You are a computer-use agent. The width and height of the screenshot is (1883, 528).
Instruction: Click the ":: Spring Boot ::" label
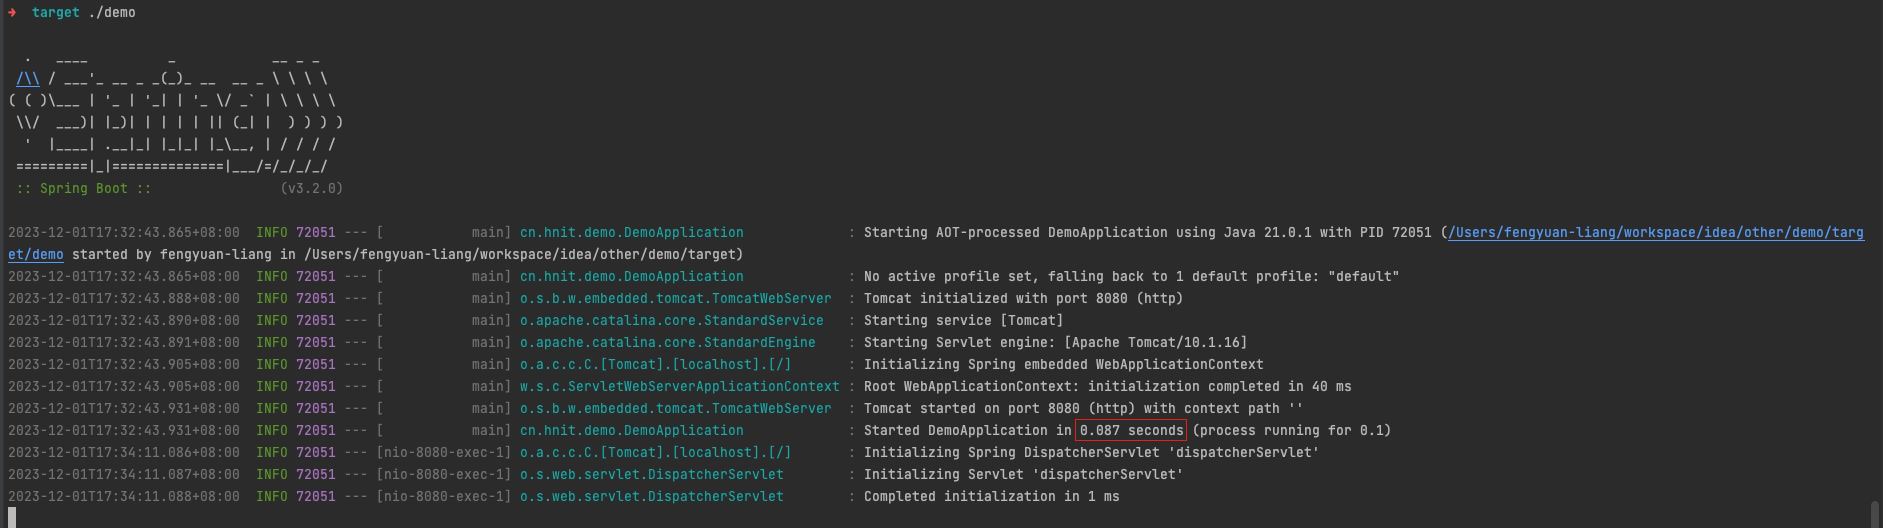[84, 189]
